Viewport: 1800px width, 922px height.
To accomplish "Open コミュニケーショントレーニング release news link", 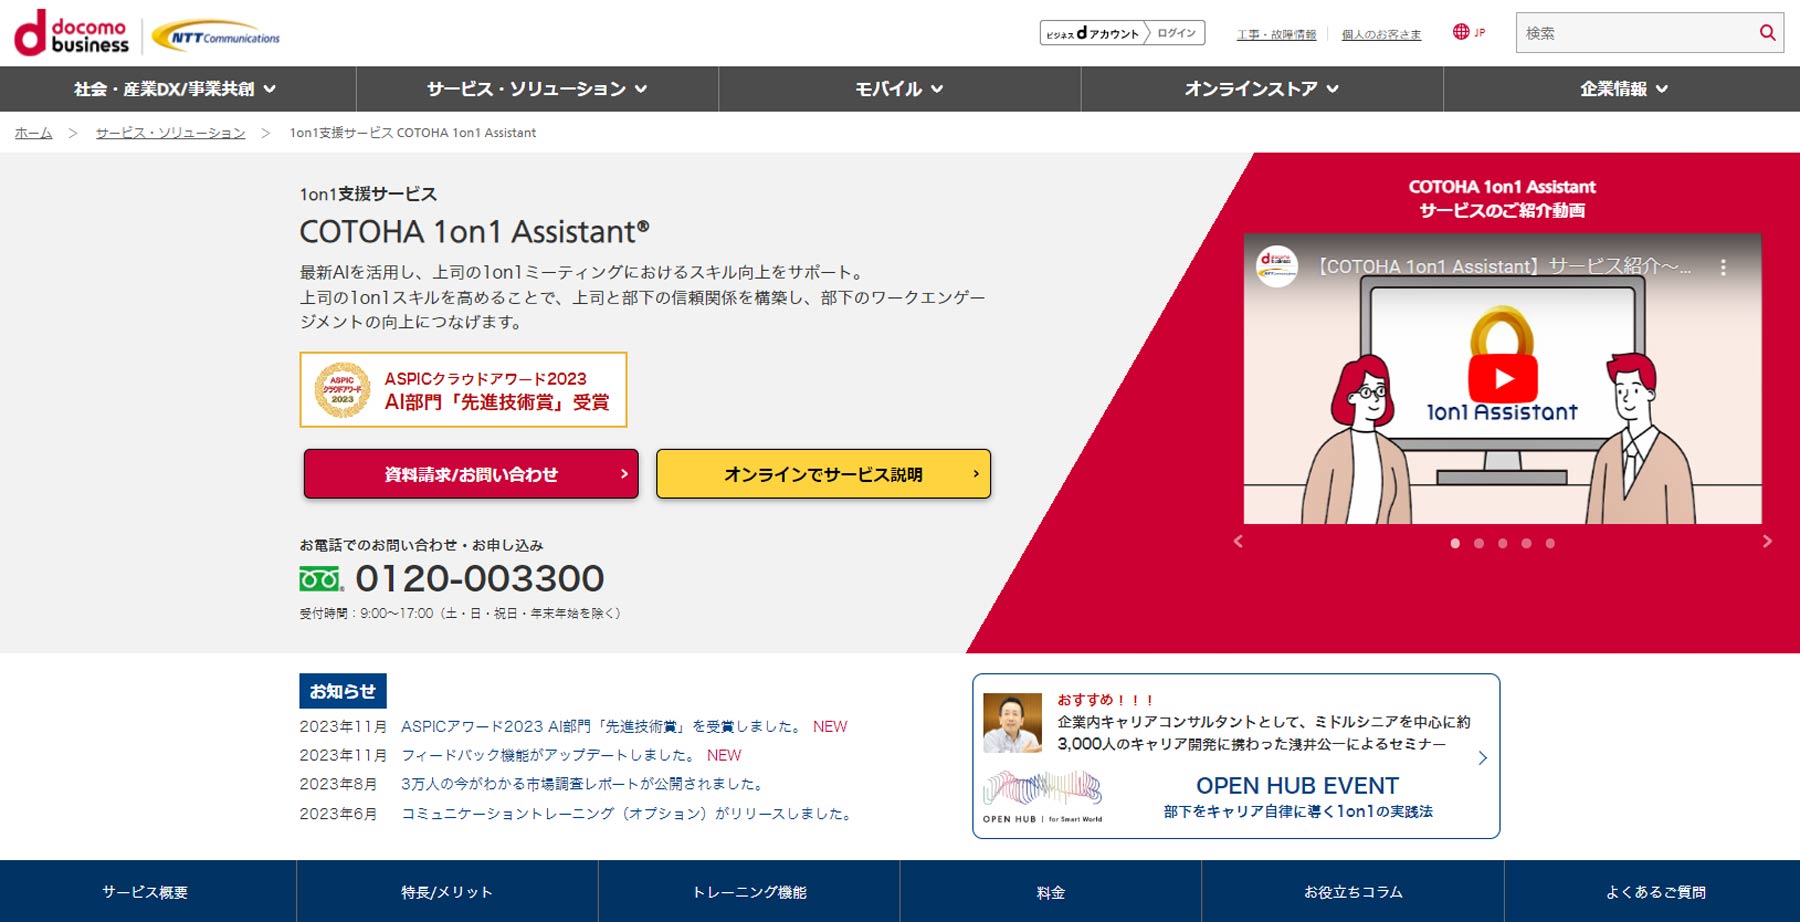I will pyautogui.click(x=629, y=813).
